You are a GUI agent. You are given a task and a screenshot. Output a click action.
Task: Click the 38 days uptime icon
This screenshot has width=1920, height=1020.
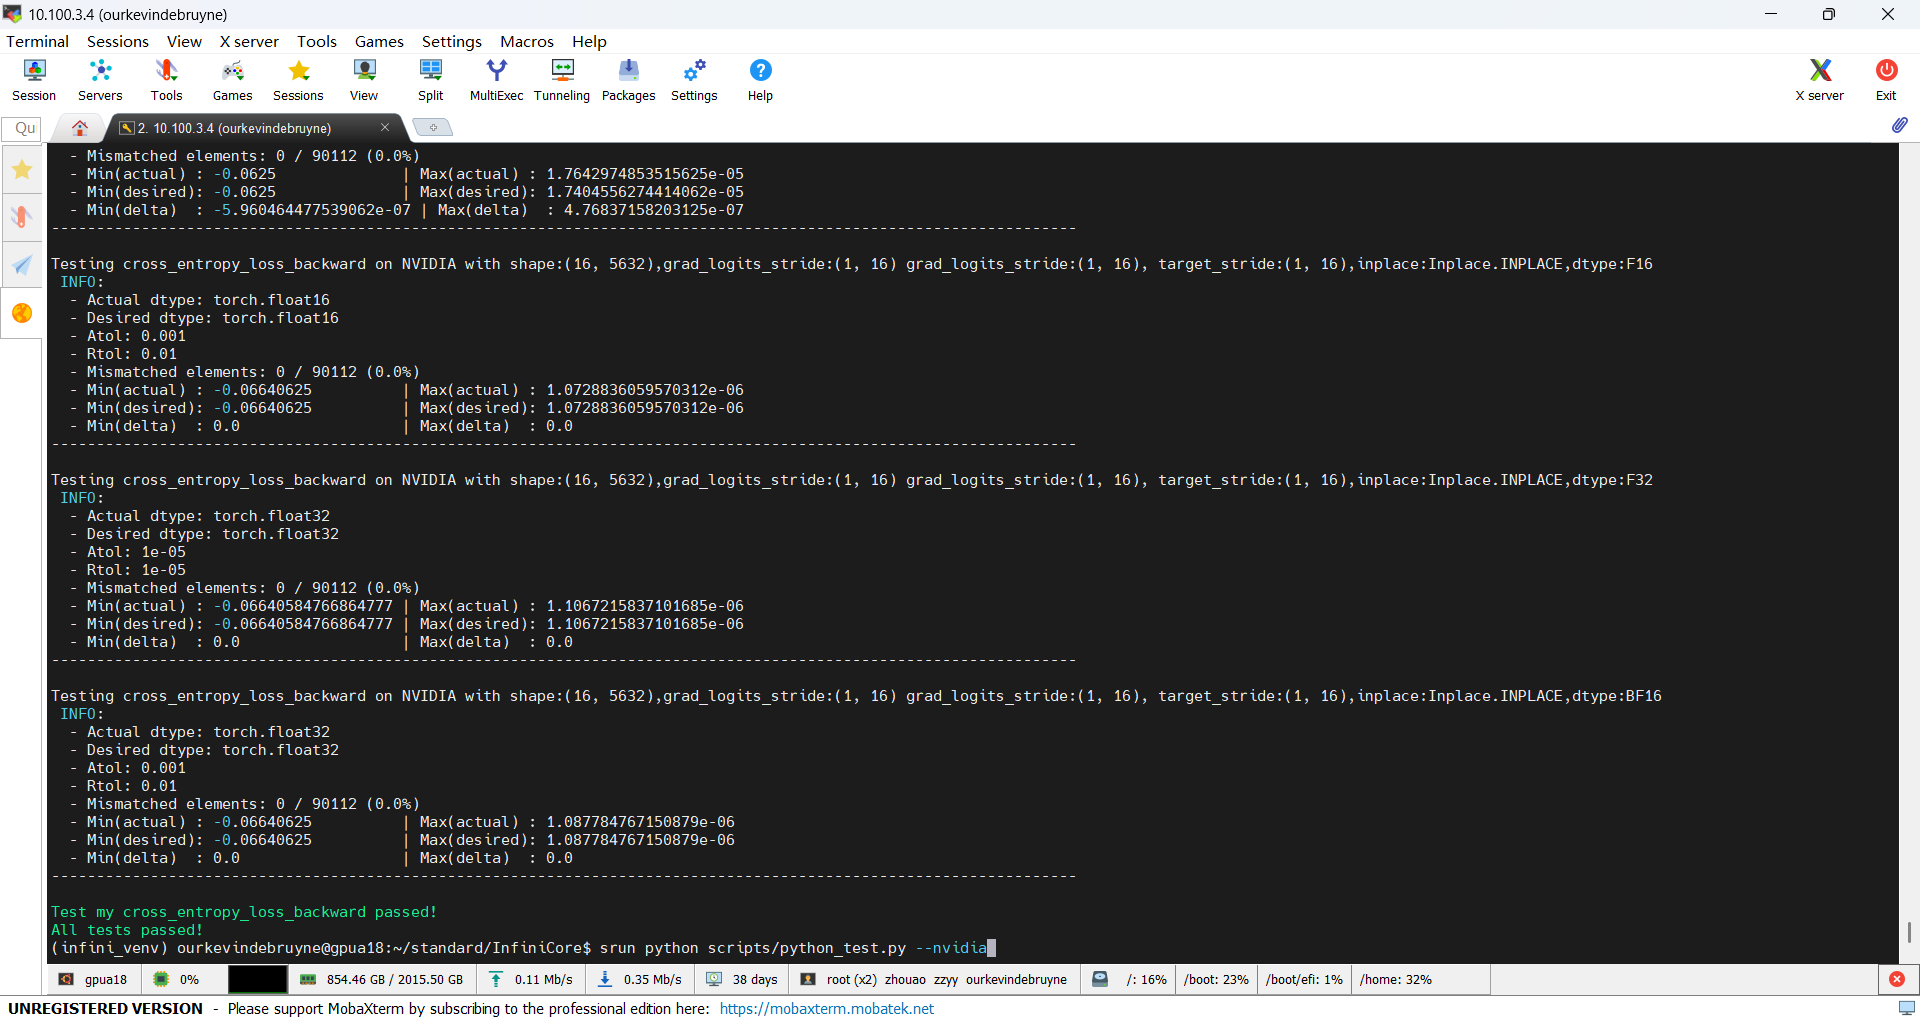coord(714,979)
